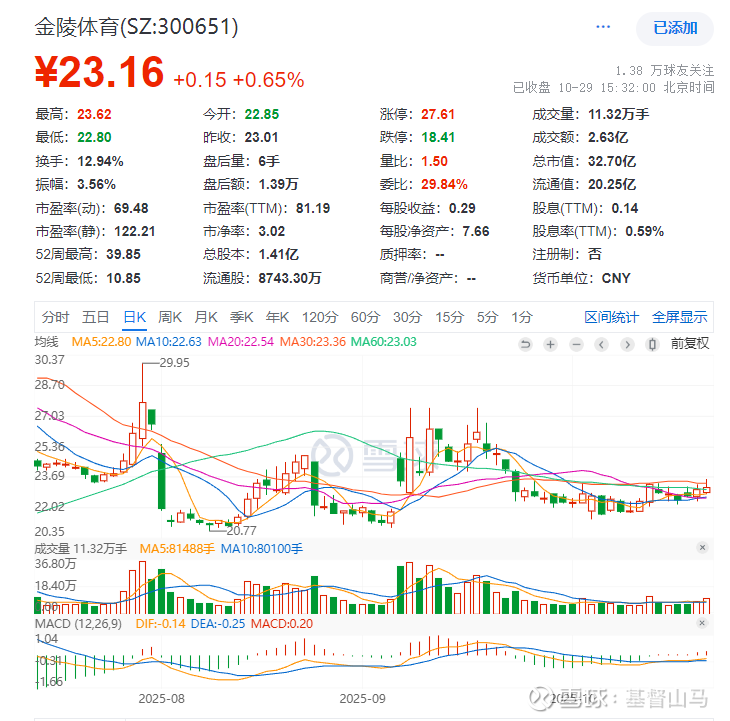Click the 换手 12.94% turnover value
This screenshot has height=721, width=730.
coord(100,162)
